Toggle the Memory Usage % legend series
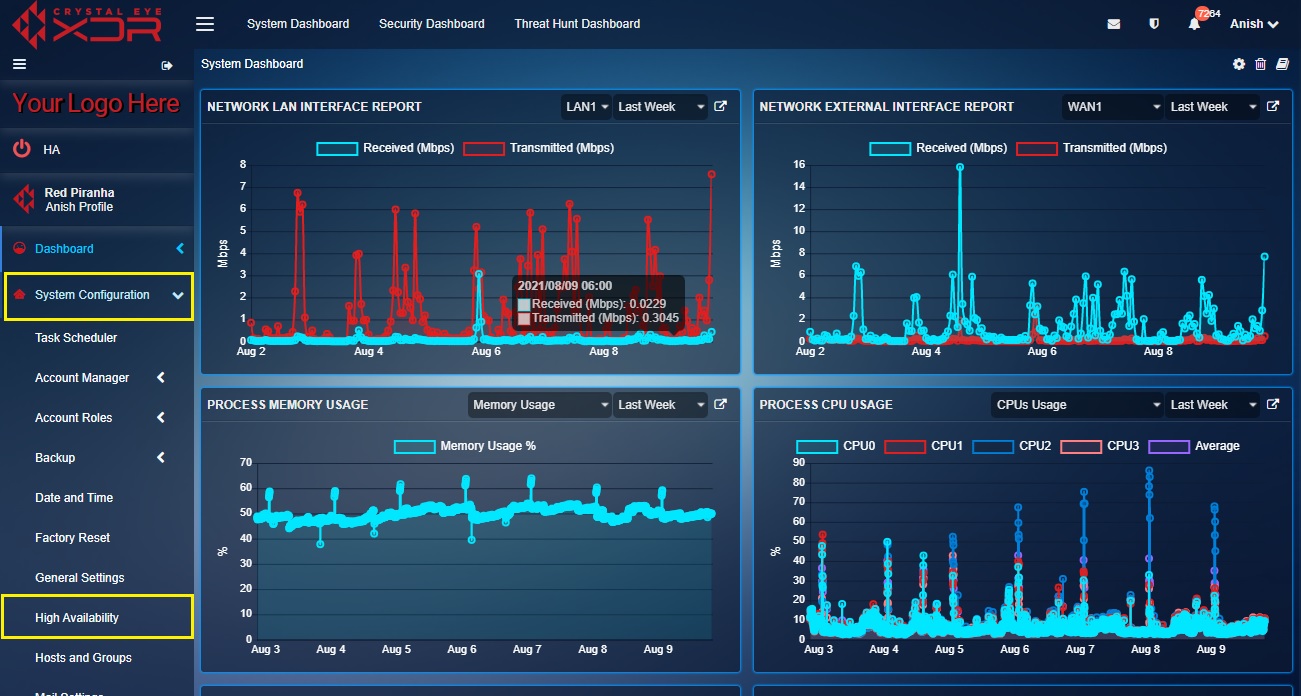This screenshot has height=696, width=1301. point(465,446)
